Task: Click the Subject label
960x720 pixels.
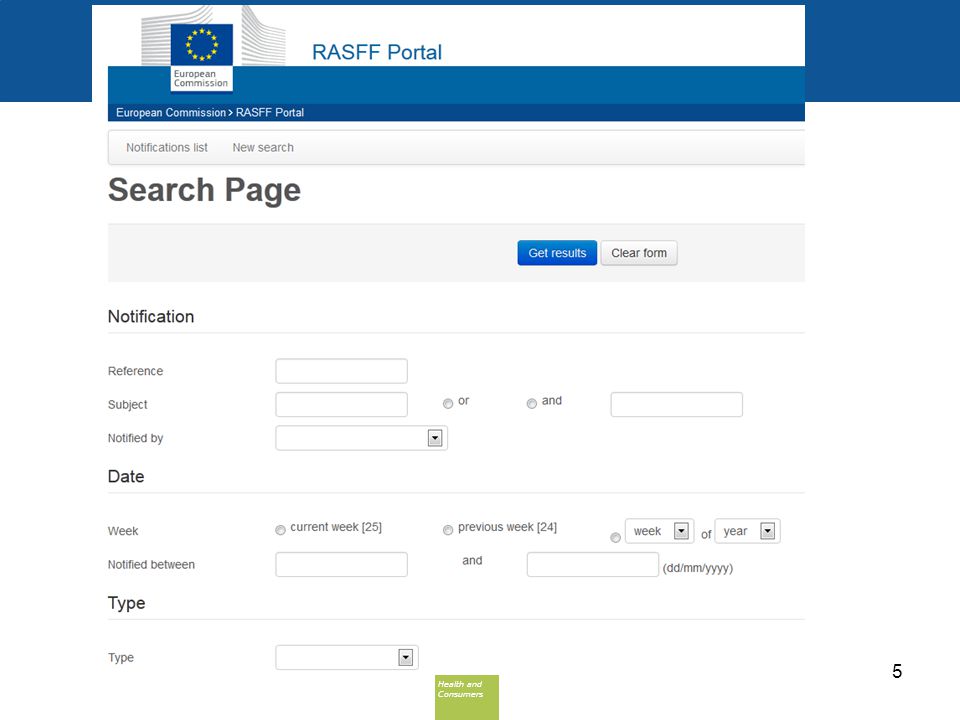Action: pyautogui.click(x=127, y=405)
